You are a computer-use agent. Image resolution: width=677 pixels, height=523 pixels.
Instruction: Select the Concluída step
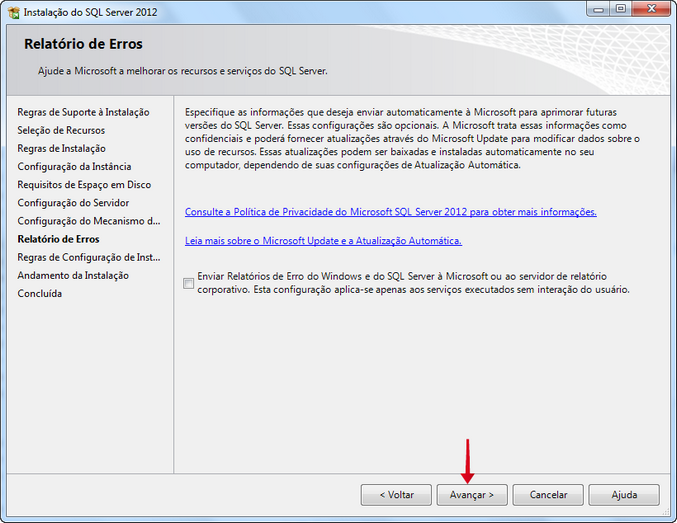click(x=40, y=294)
